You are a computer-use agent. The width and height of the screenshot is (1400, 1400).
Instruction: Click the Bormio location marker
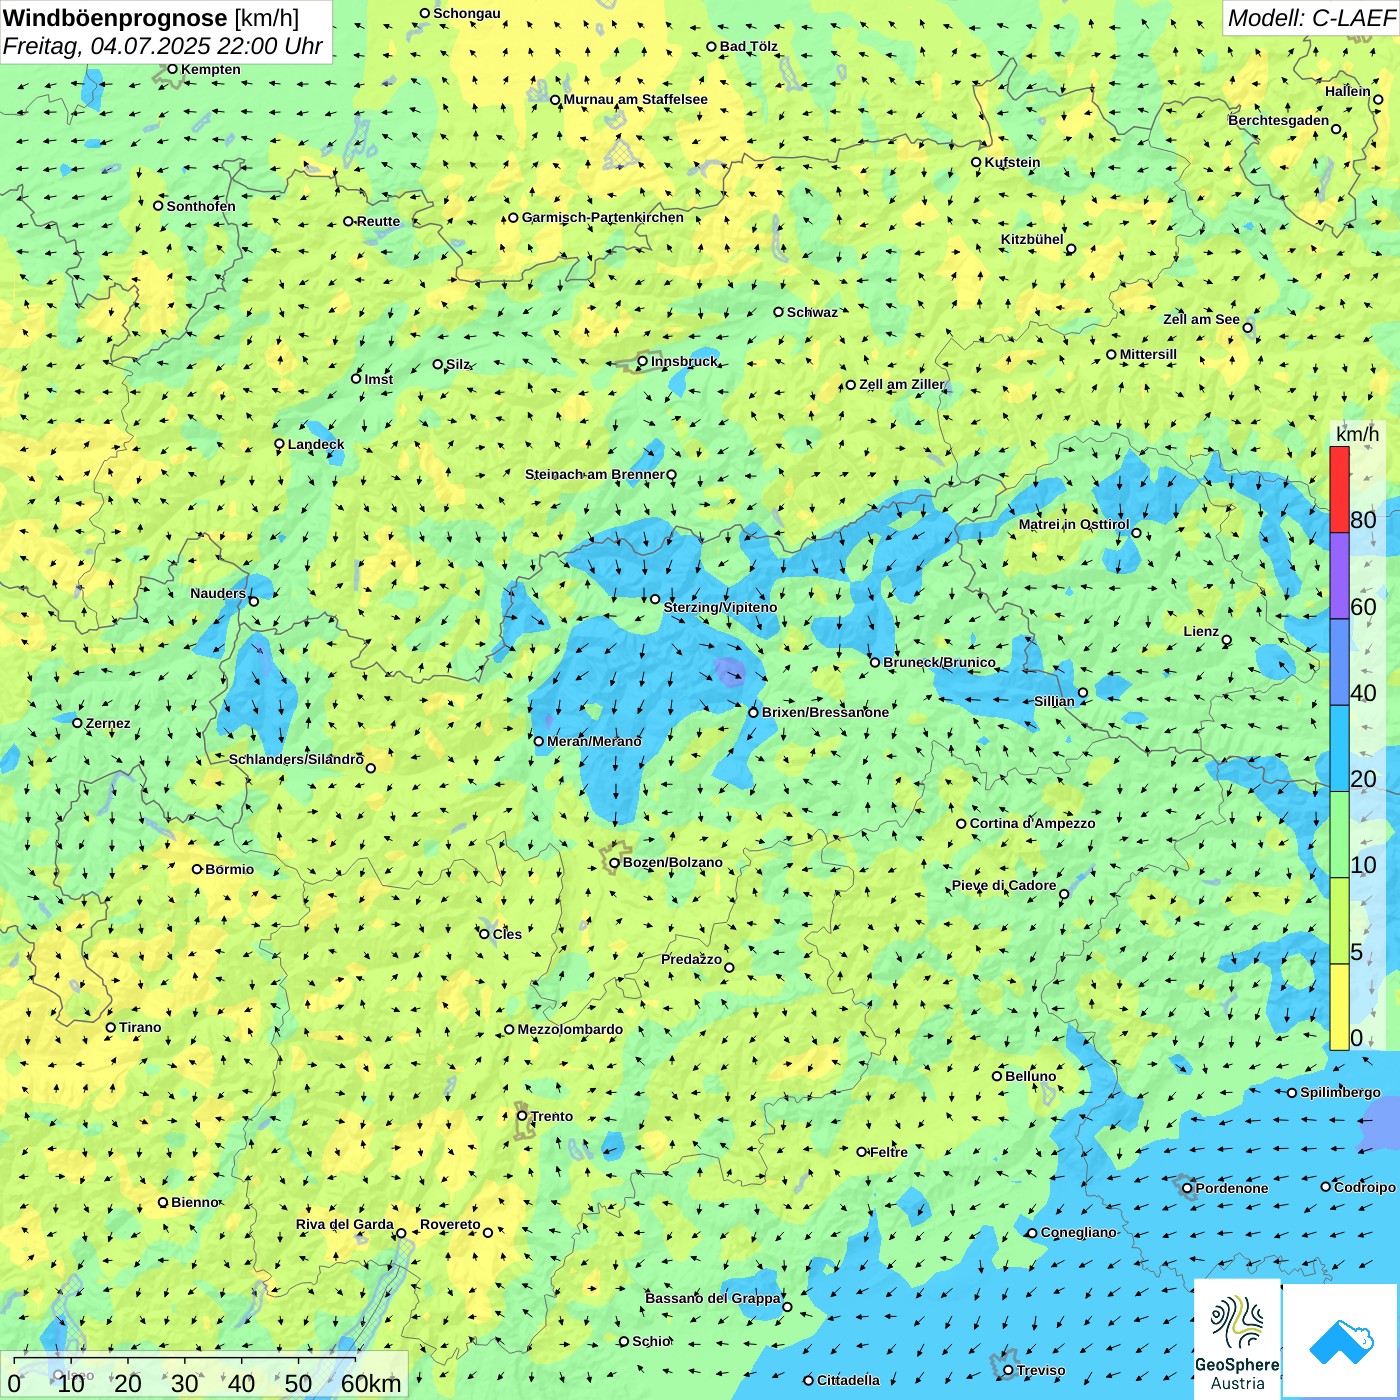pos(197,869)
